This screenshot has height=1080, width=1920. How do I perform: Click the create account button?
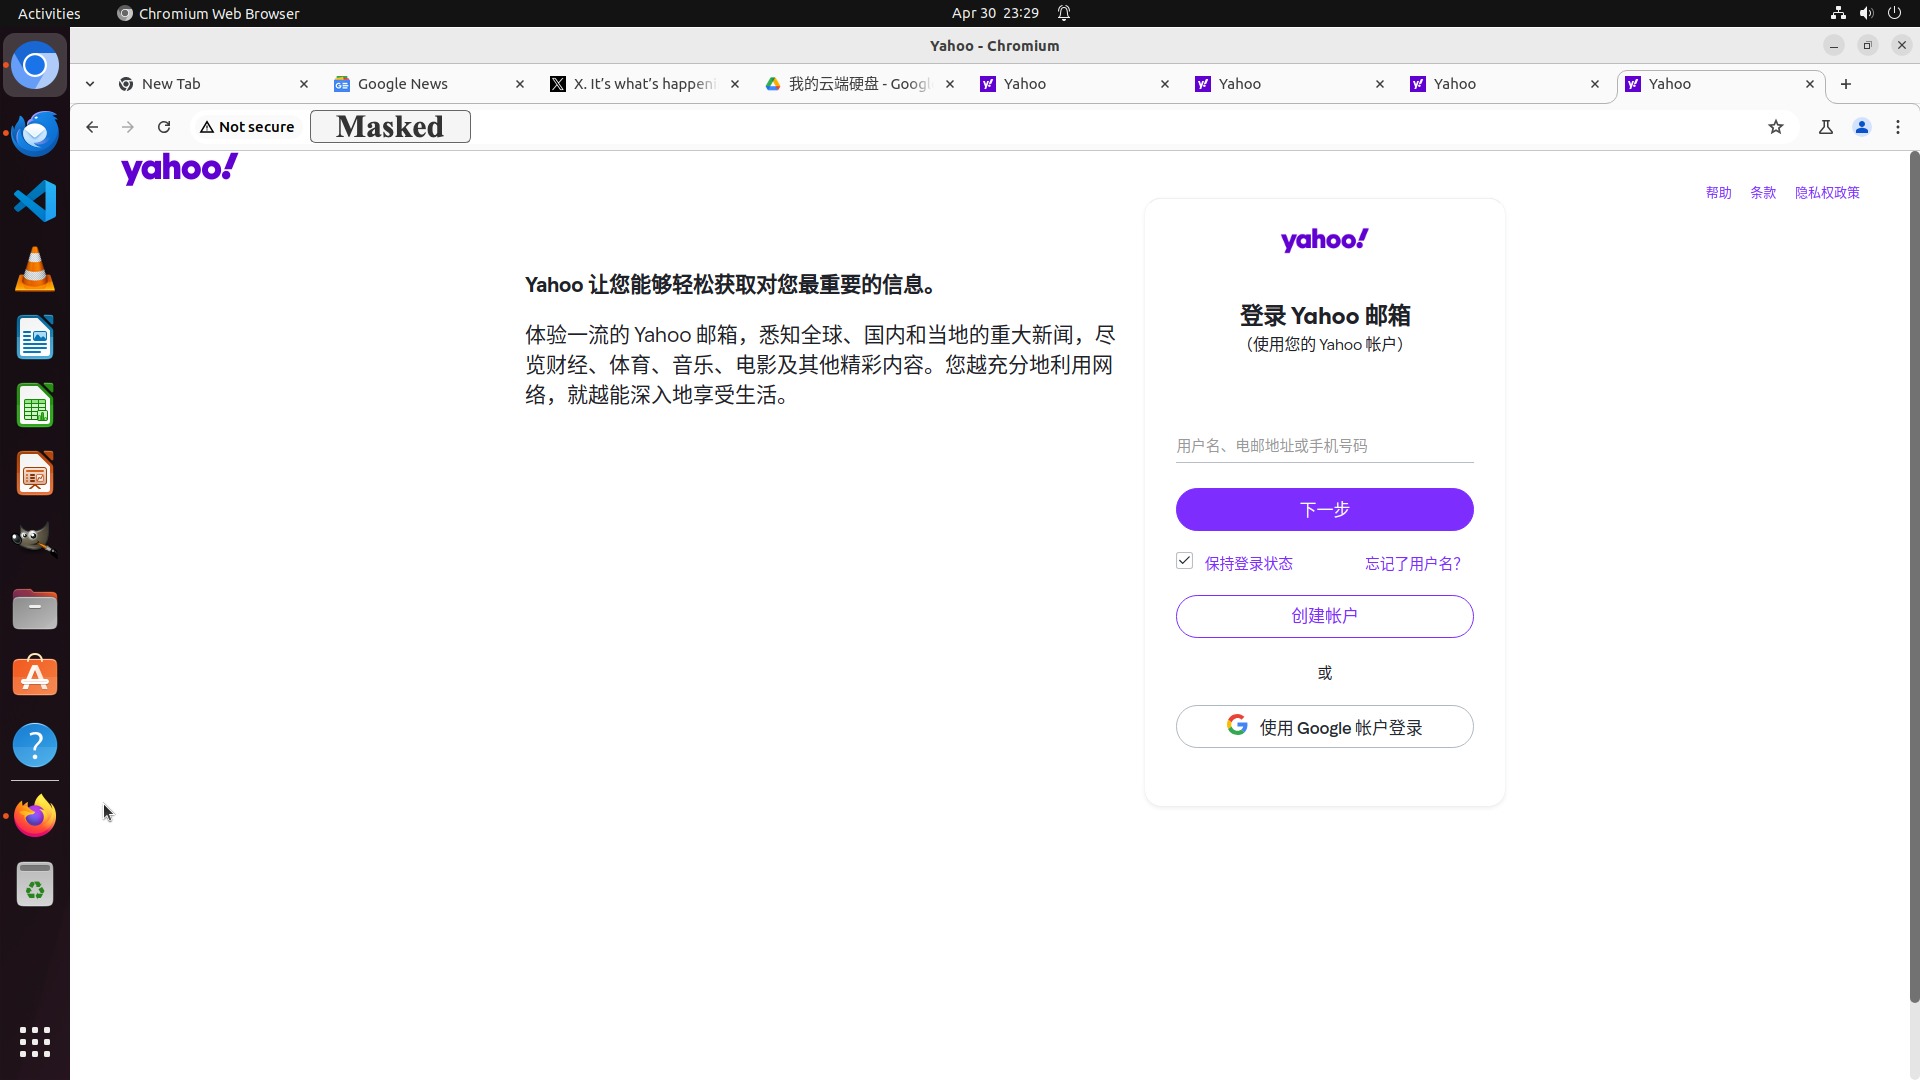1324,616
